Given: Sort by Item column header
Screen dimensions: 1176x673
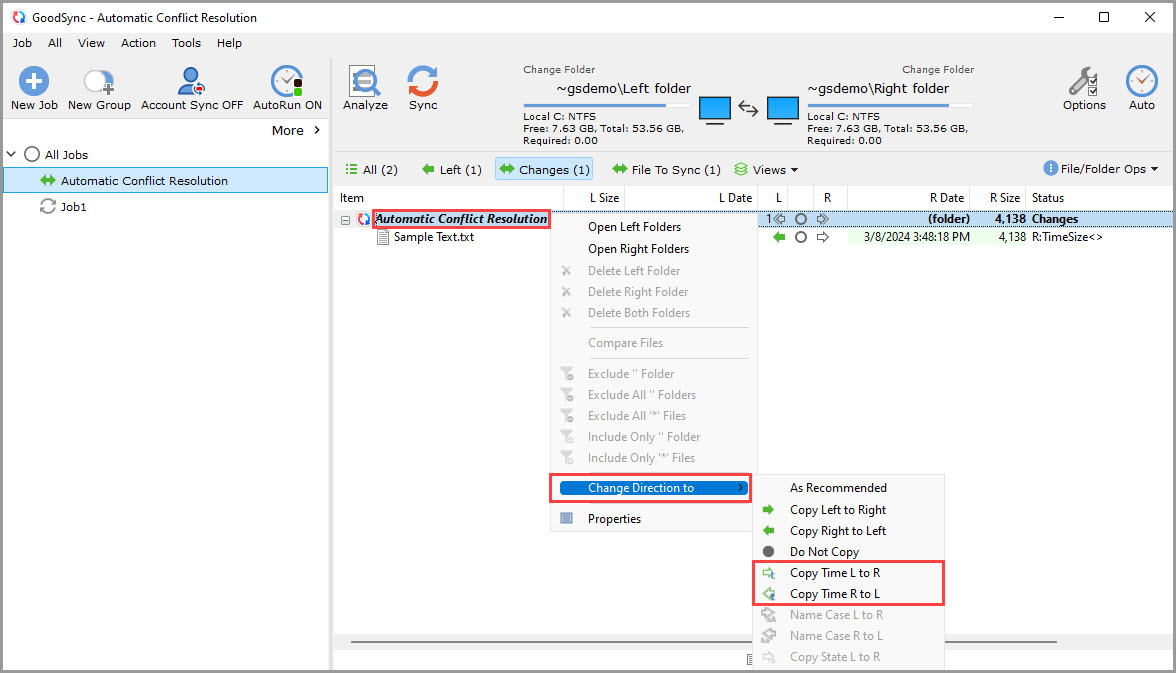Looking at the screenshot, I should click(352, 198).
